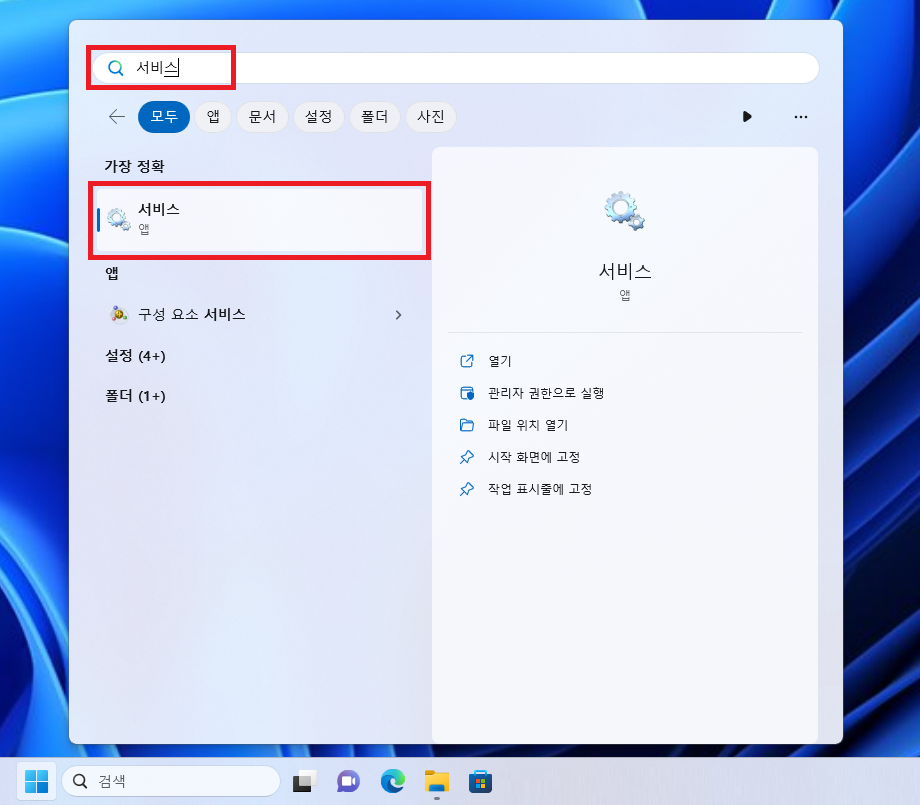
Task: Click the Windows Start button
Action: [36, 781]
